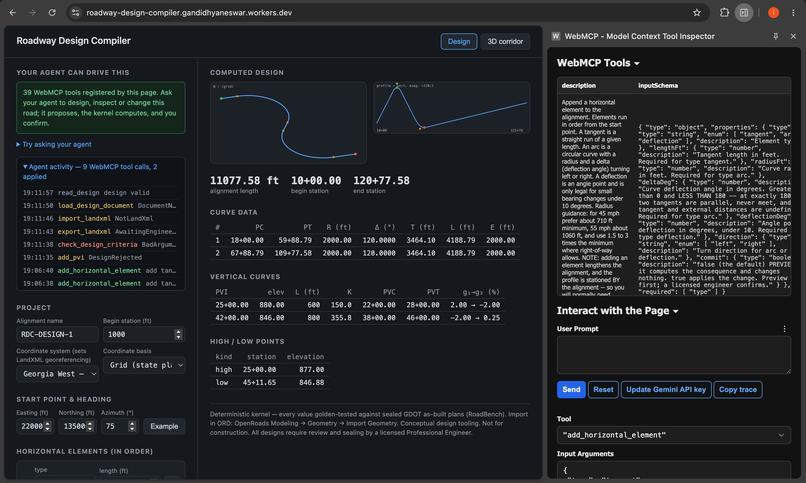806x483 pixels.
Task: Close the WebMCP inspector panel
Action: 793,36
